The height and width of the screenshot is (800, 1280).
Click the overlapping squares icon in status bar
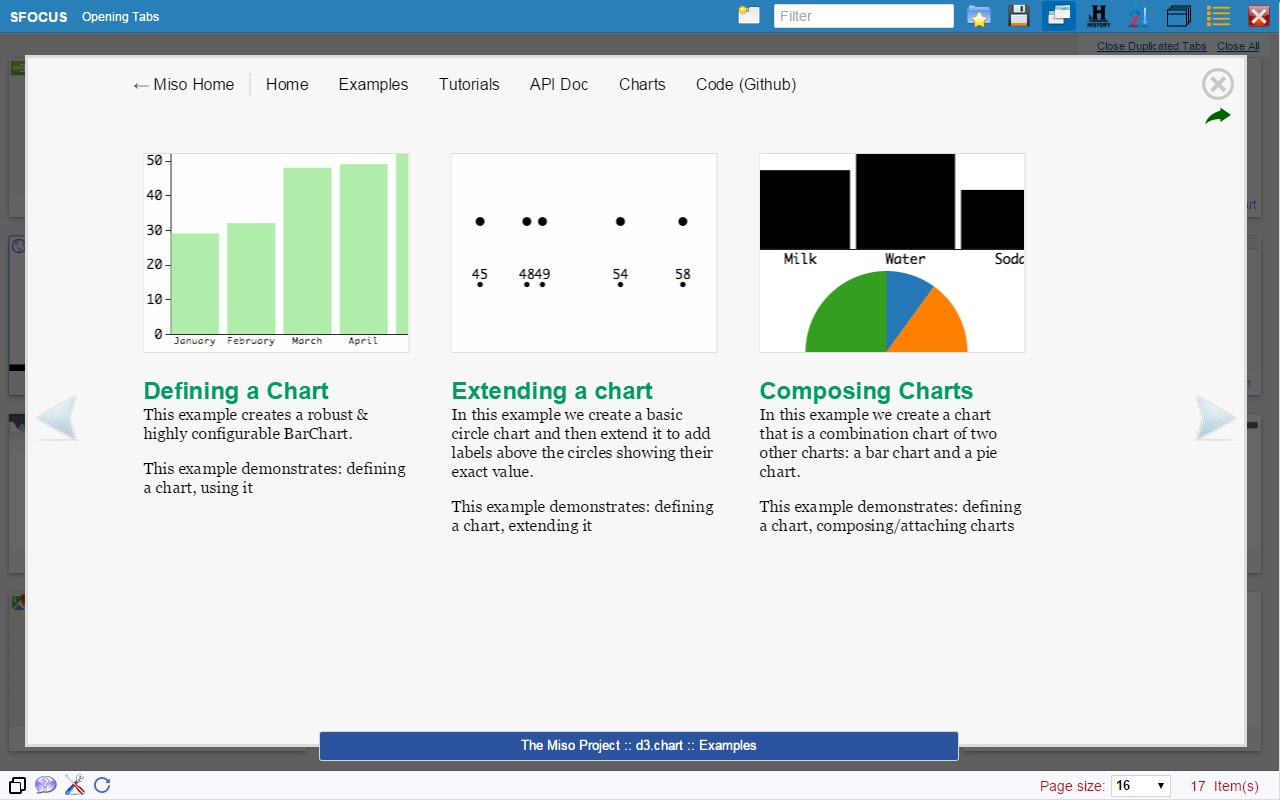[x=16, y=785]
